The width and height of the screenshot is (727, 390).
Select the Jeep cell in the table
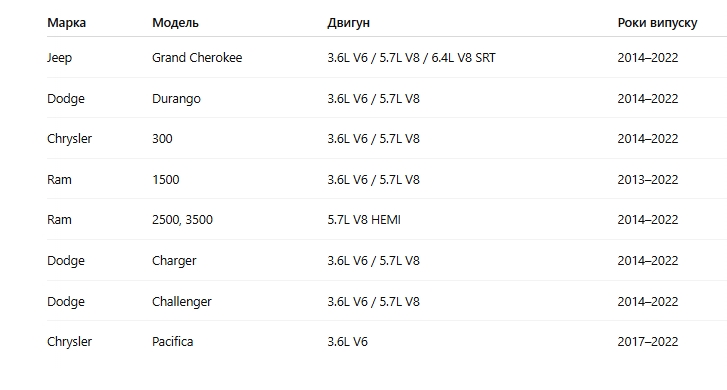coord(59,58)
